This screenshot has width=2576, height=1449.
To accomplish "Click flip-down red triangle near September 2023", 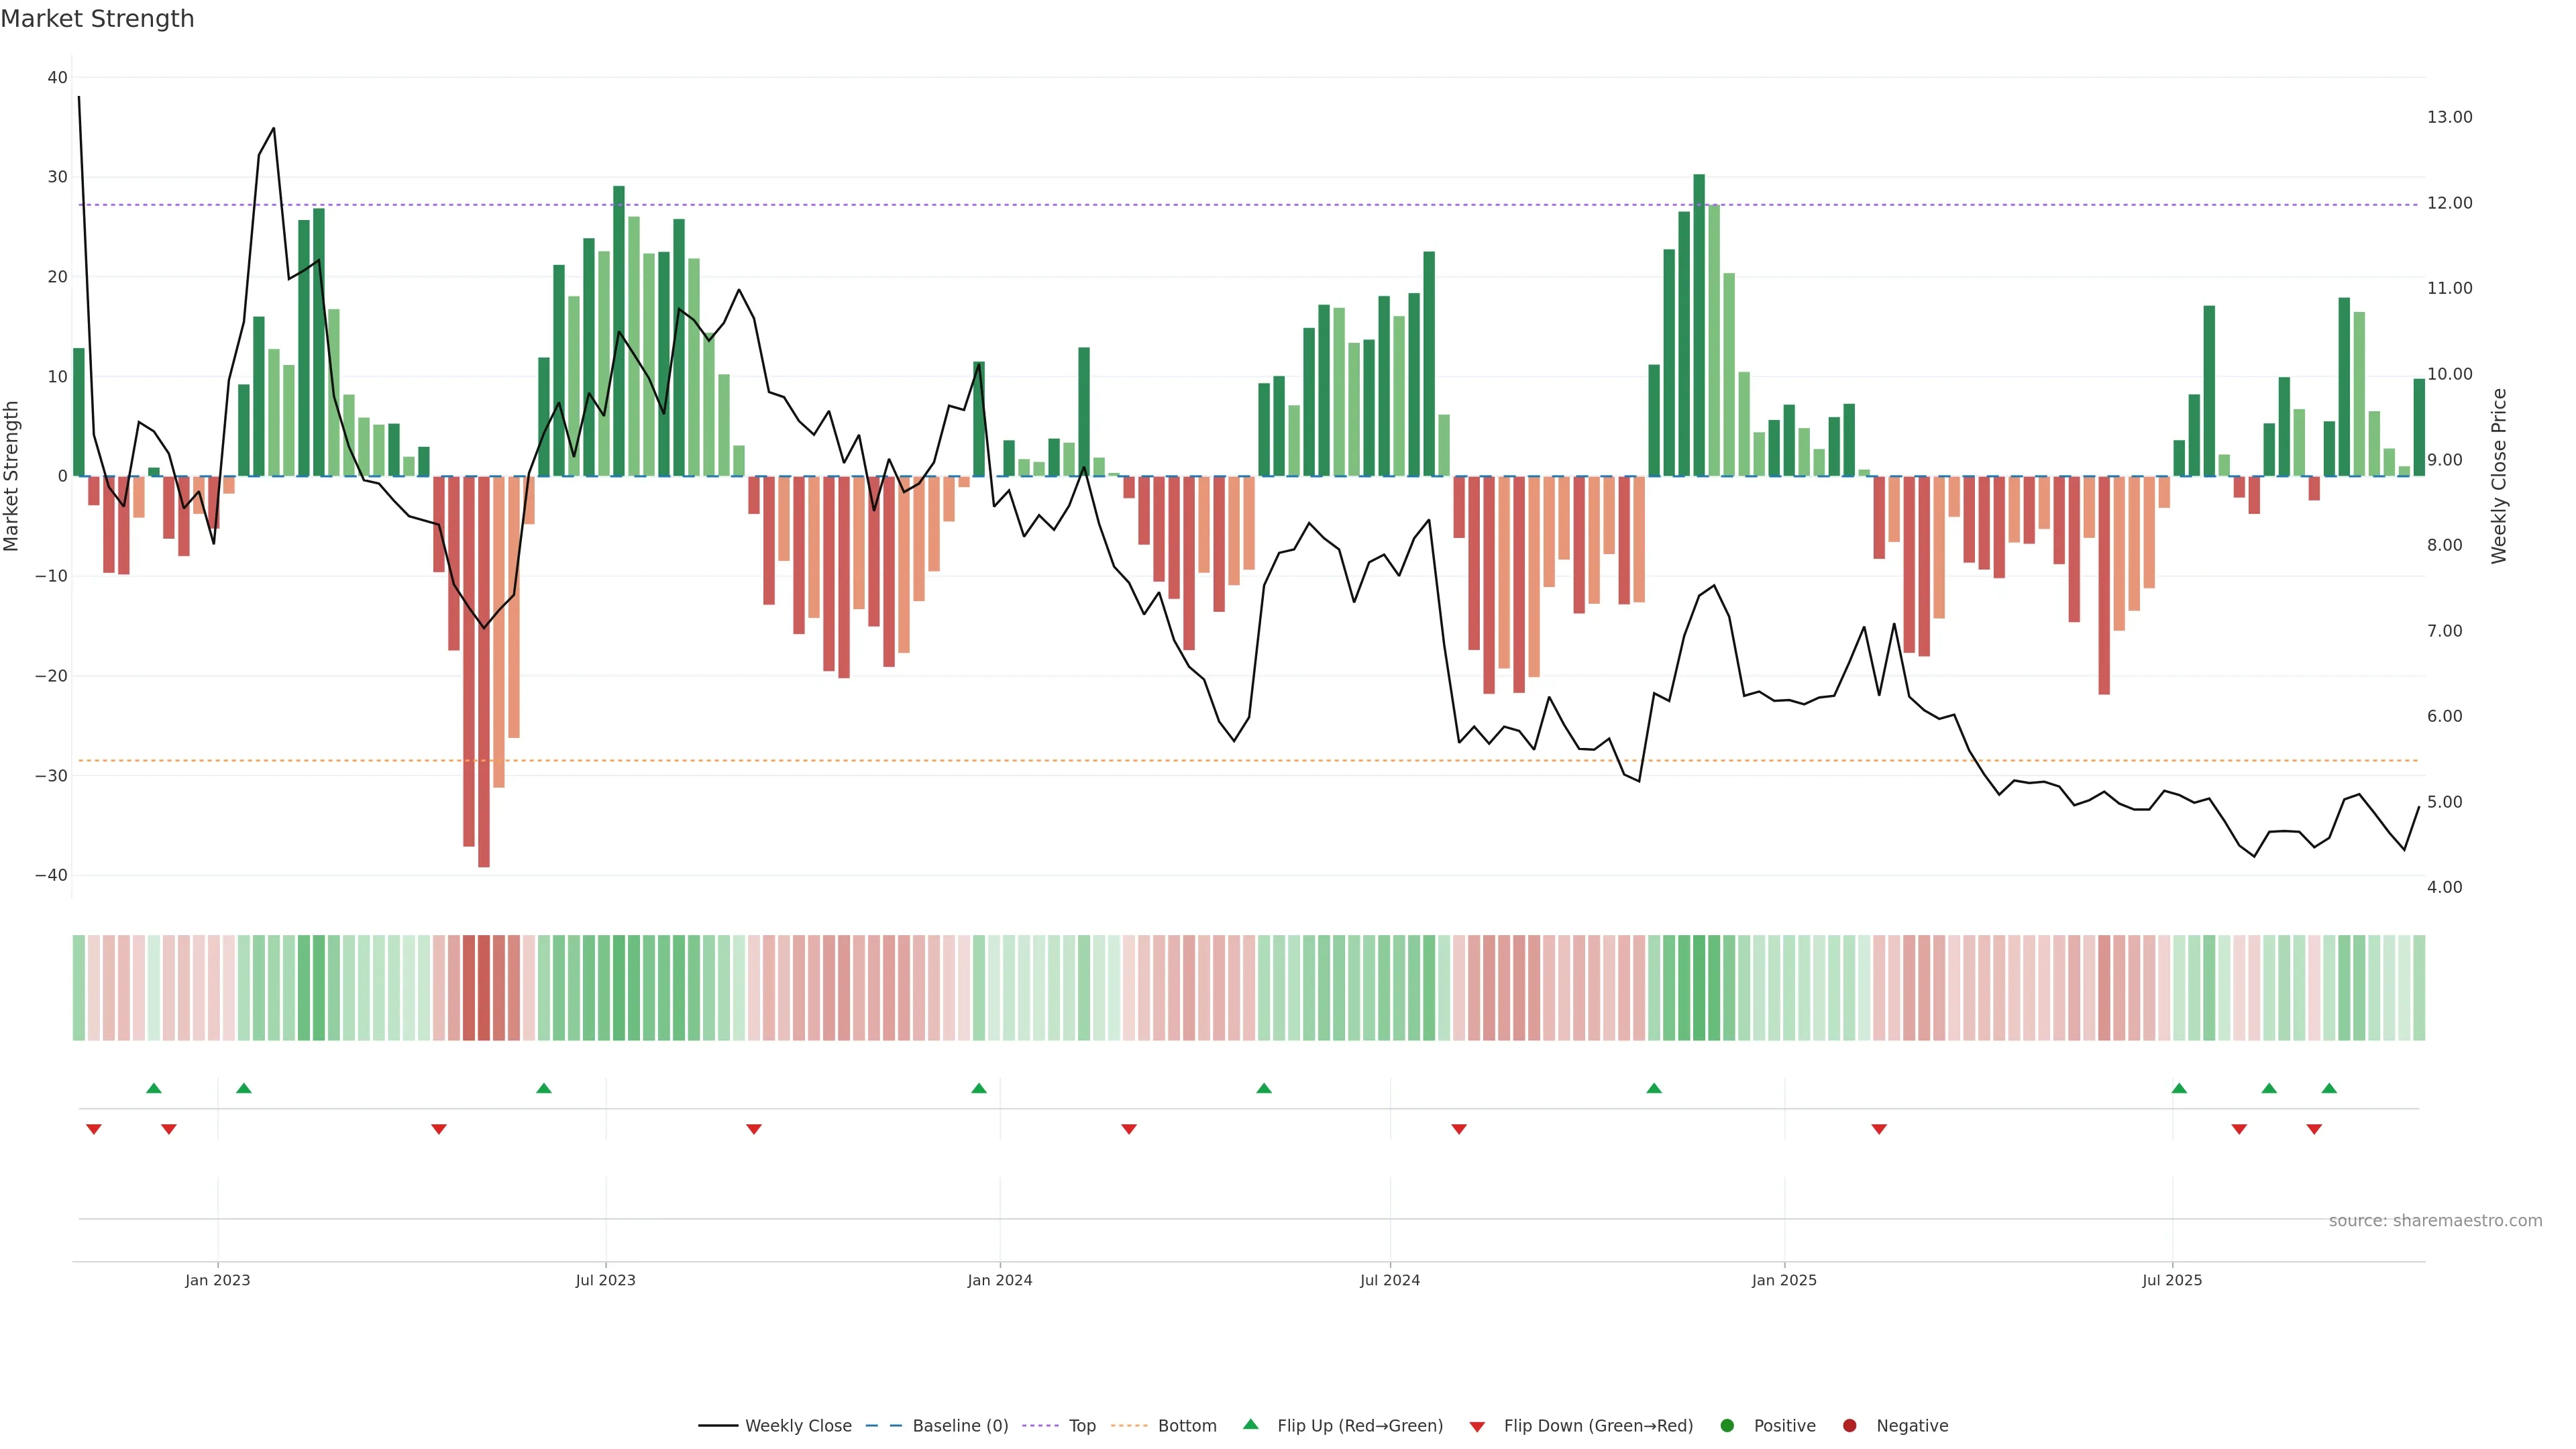I will tap(754, 1129).
